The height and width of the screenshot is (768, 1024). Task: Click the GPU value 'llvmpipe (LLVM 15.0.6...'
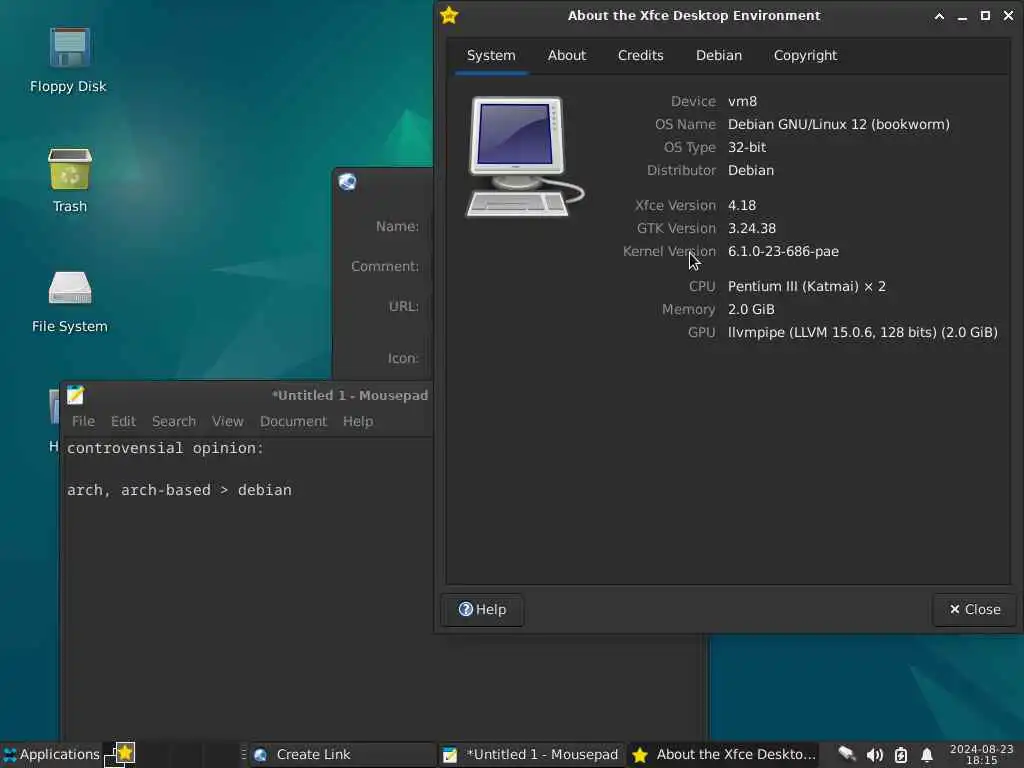(863, 332)
